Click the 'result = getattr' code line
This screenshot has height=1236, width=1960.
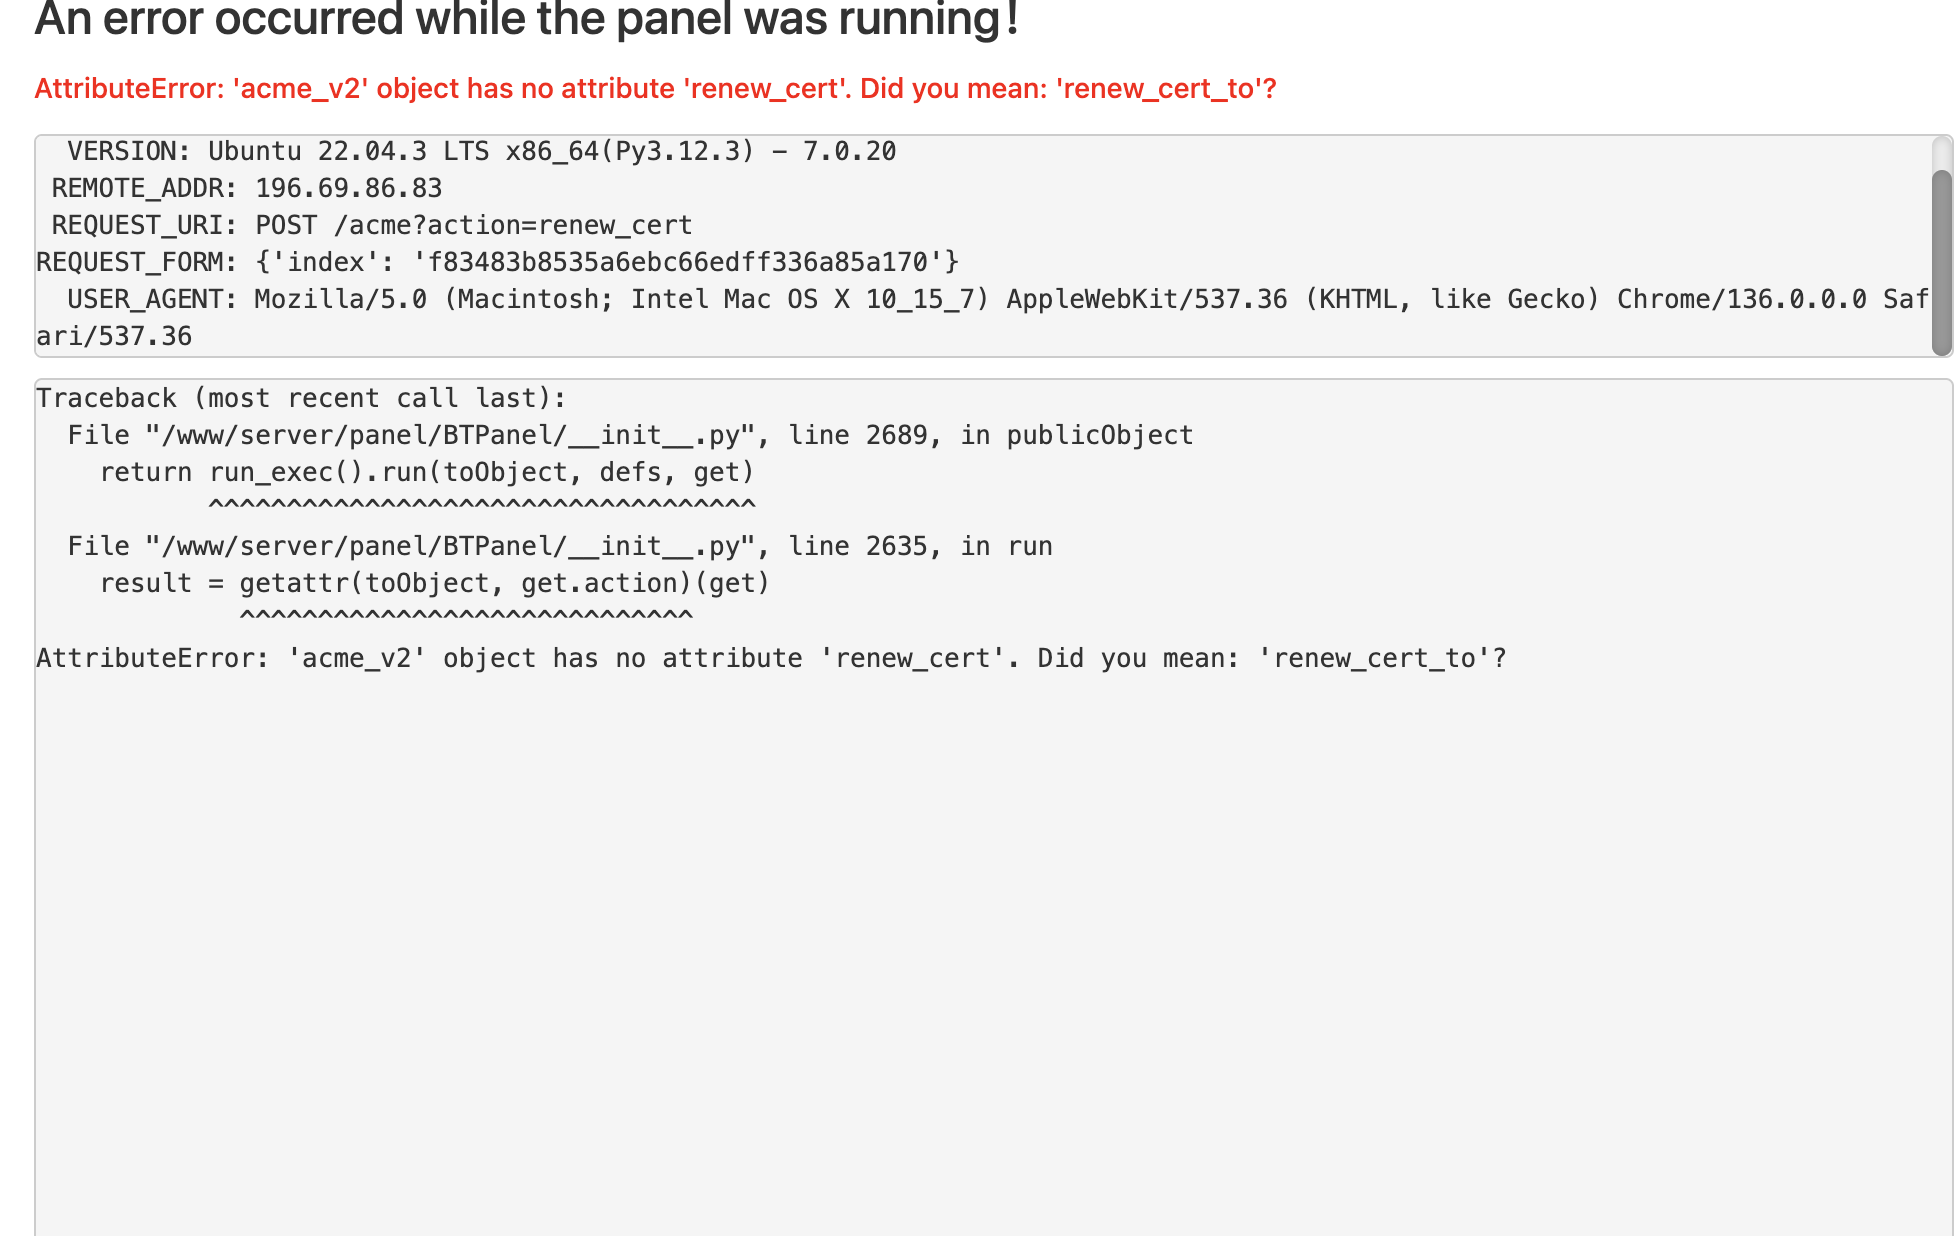[x=434, y=584]
